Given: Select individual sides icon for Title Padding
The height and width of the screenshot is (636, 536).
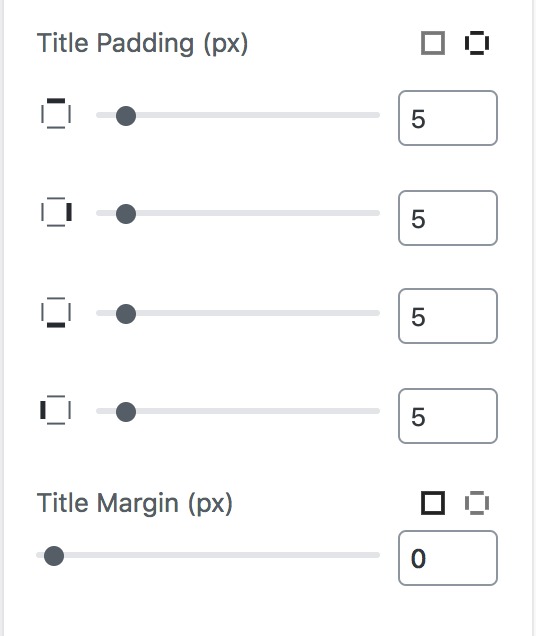Looking at the screenshot, I should click(x=476, y=43).
